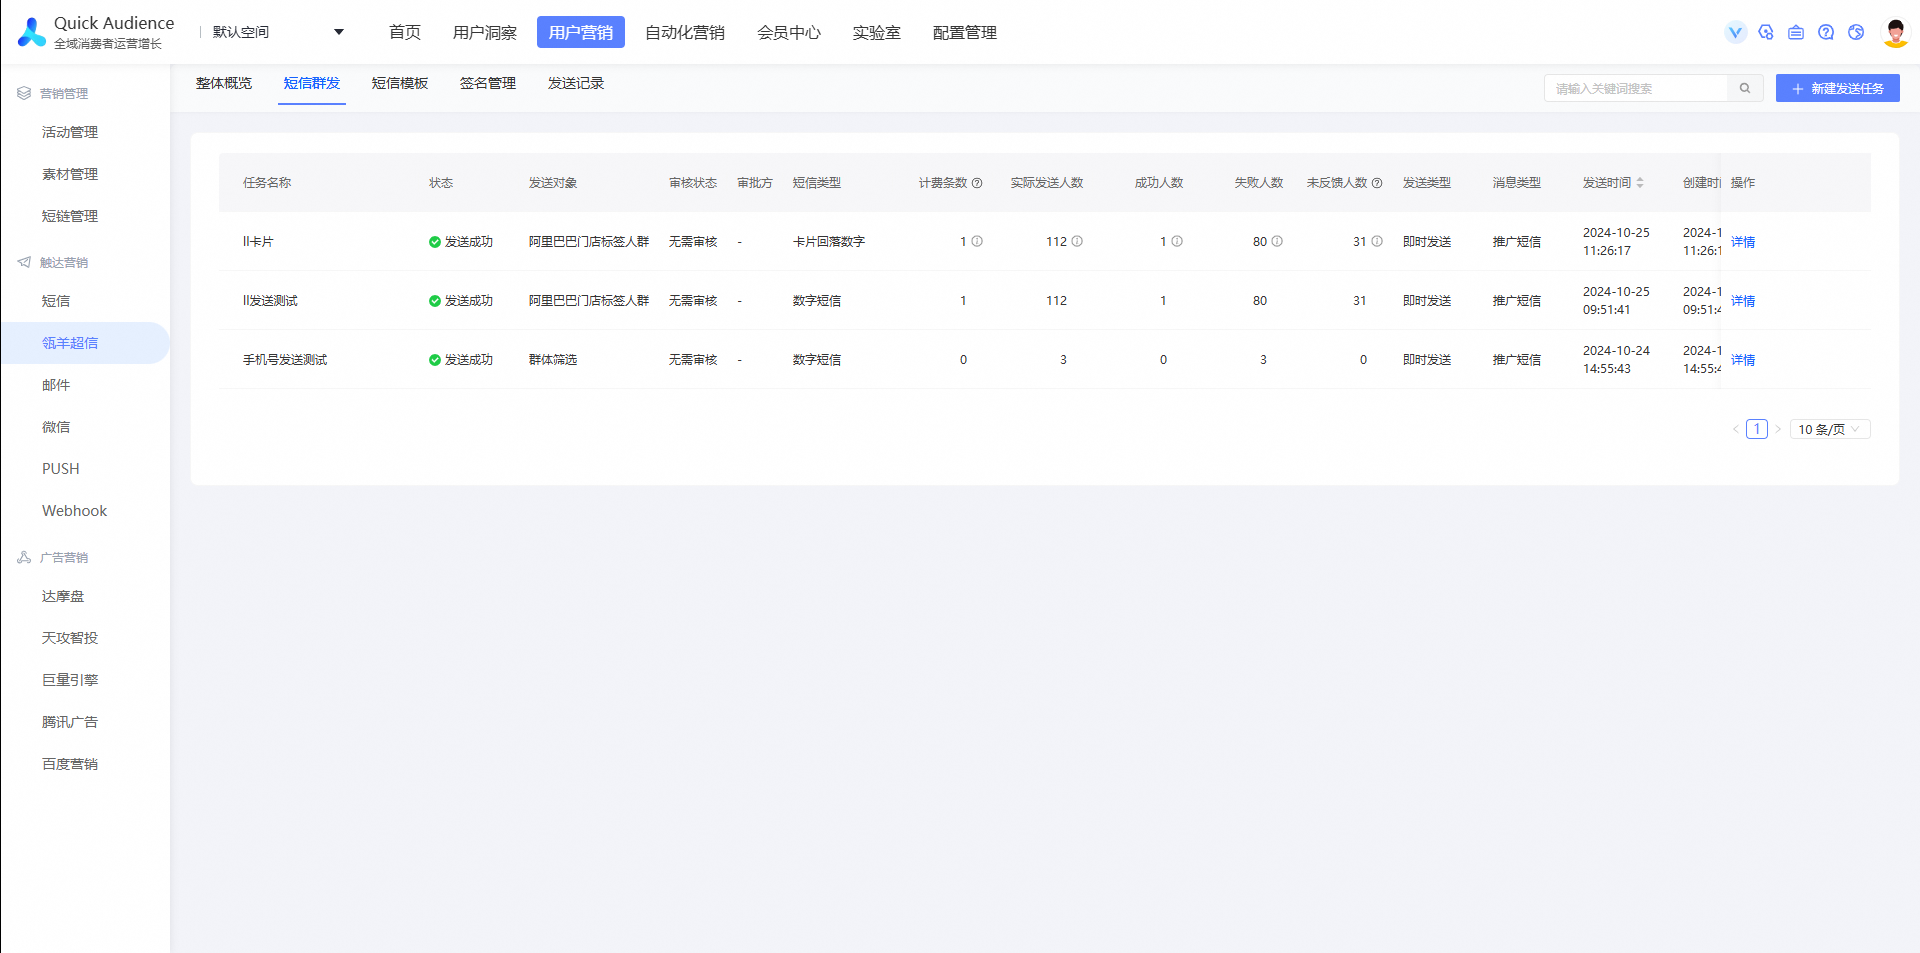Open 邮件 in sidebar
The image size is (1920, 953).
tap(56, 385)
